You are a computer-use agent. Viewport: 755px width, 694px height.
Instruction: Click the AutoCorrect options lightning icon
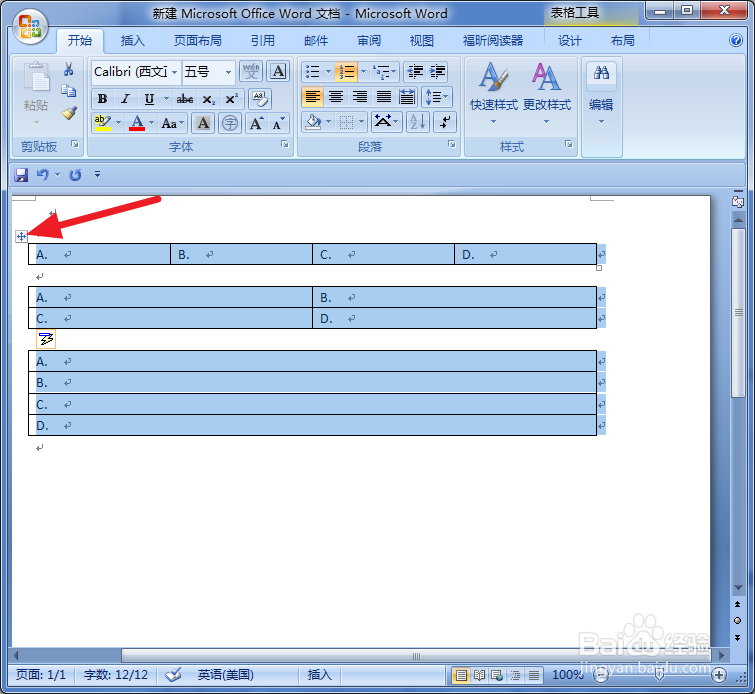pyautogui.click(x=46, y=339)
